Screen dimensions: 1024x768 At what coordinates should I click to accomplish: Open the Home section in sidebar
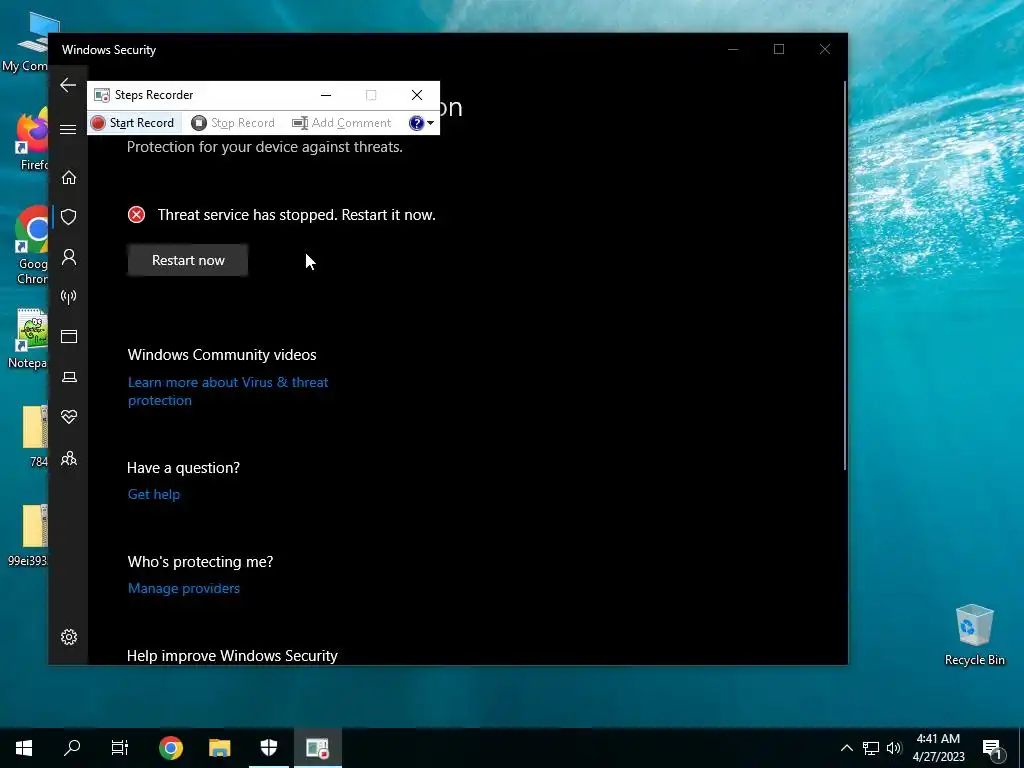tap(69, 178)
